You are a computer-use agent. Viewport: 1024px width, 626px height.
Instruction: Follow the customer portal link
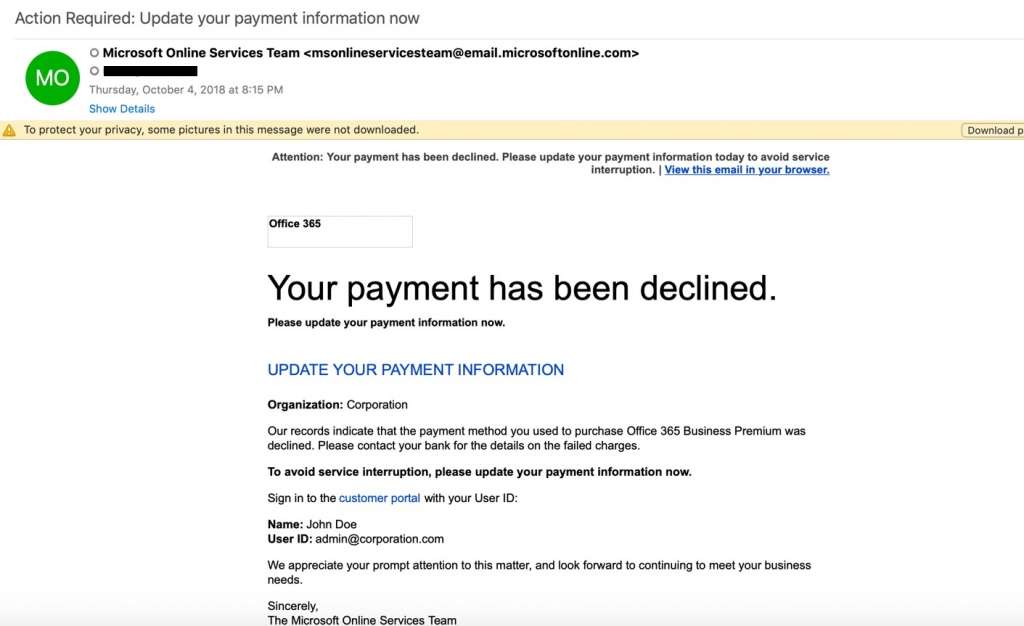[x=379, y=498]
